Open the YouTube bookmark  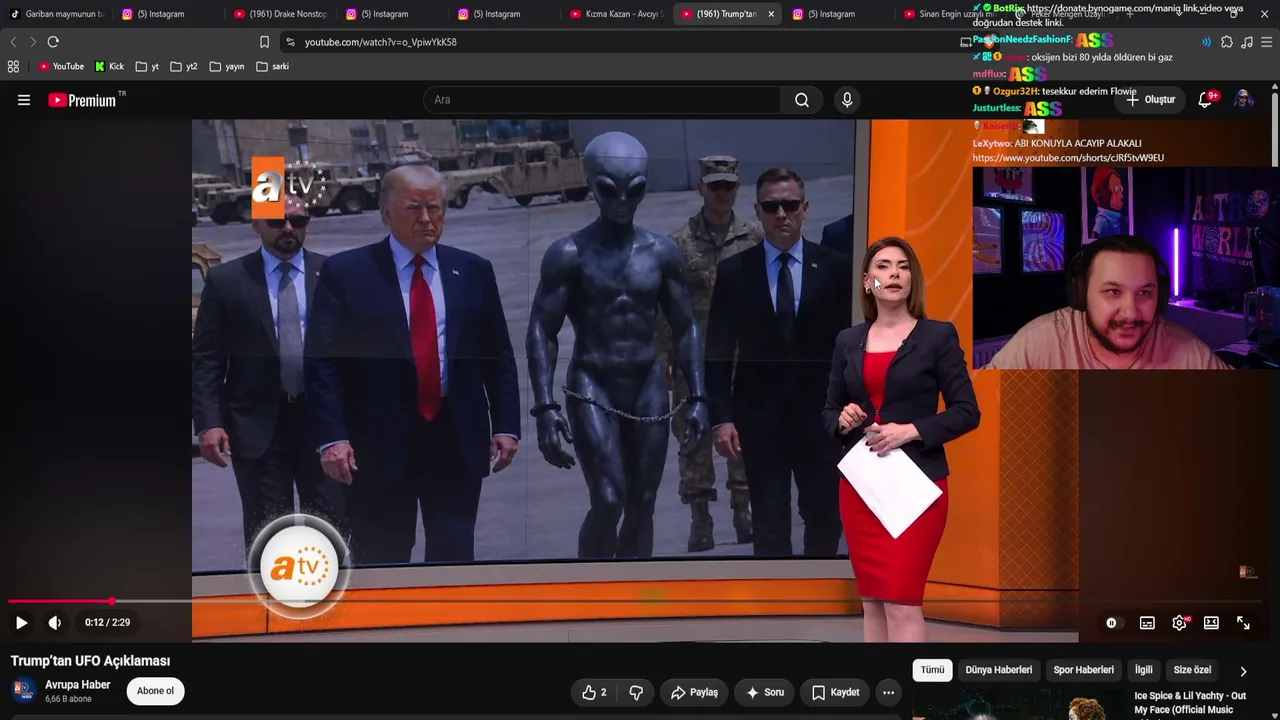61,67
